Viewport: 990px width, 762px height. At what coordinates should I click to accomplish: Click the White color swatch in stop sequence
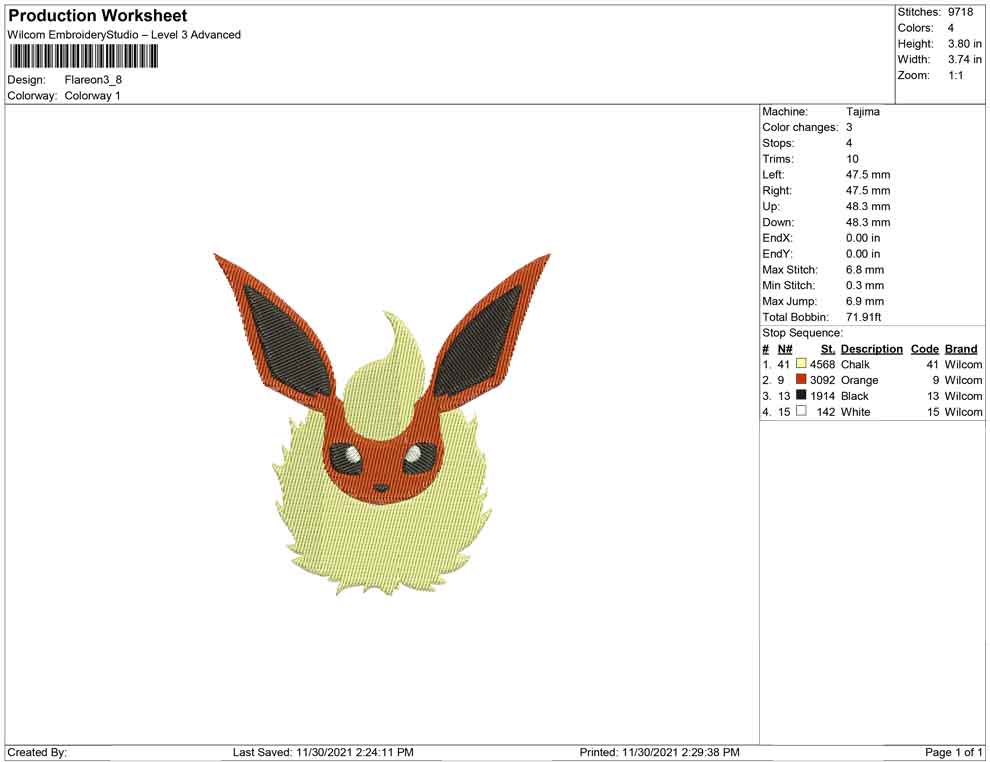(x=801, y=412)
